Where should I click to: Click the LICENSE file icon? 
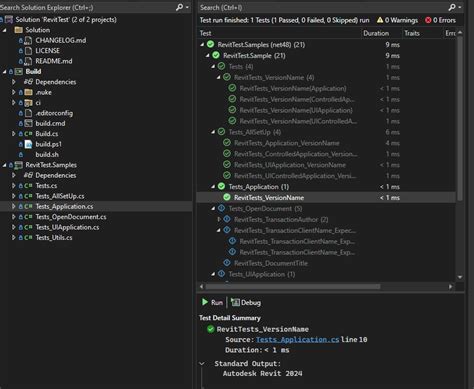[x=29, y=51]
